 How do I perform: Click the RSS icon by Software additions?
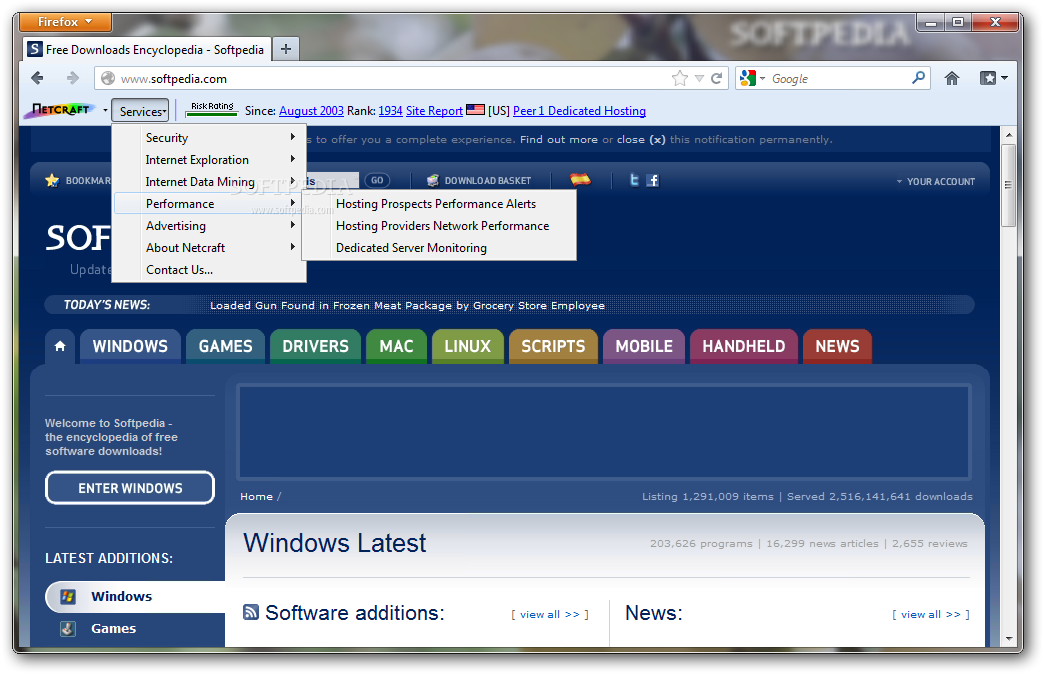pos(251,612)
